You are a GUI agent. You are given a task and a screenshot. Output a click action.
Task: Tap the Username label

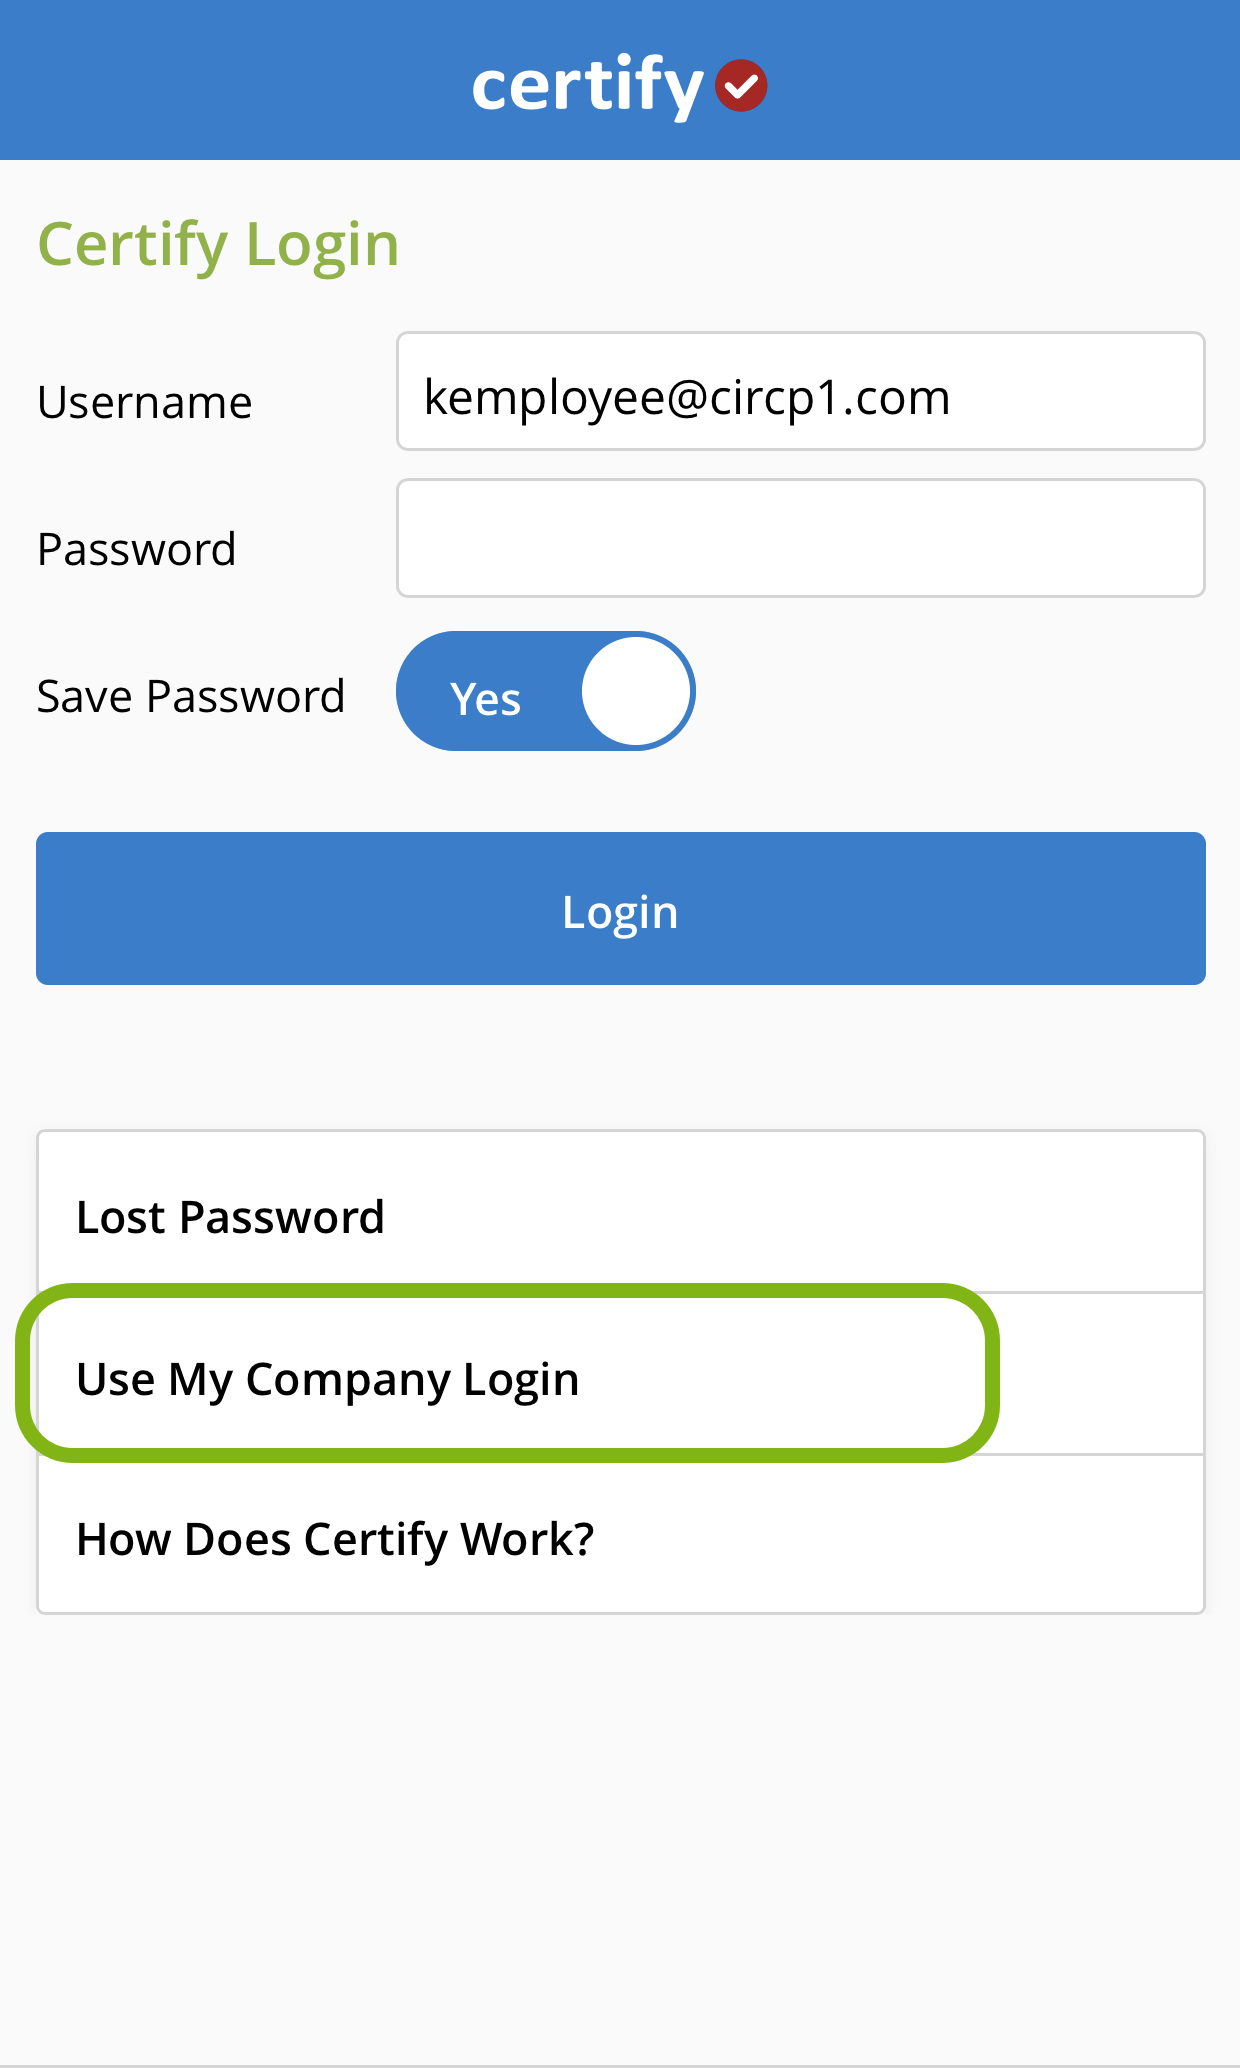pos(145,402)
